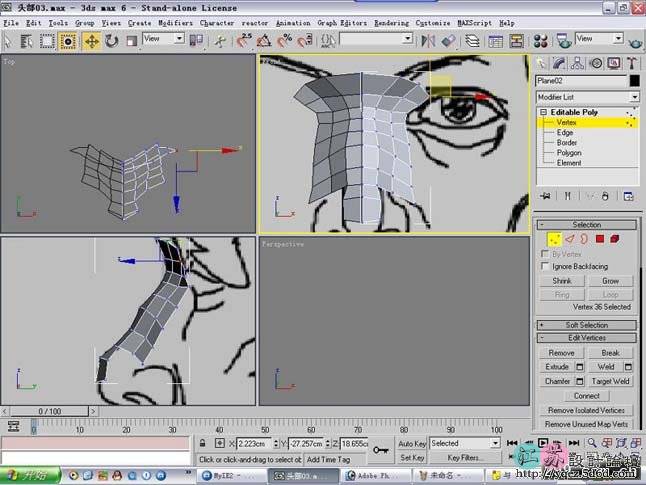Select the Move tool in main toolbar

(91, 40)
